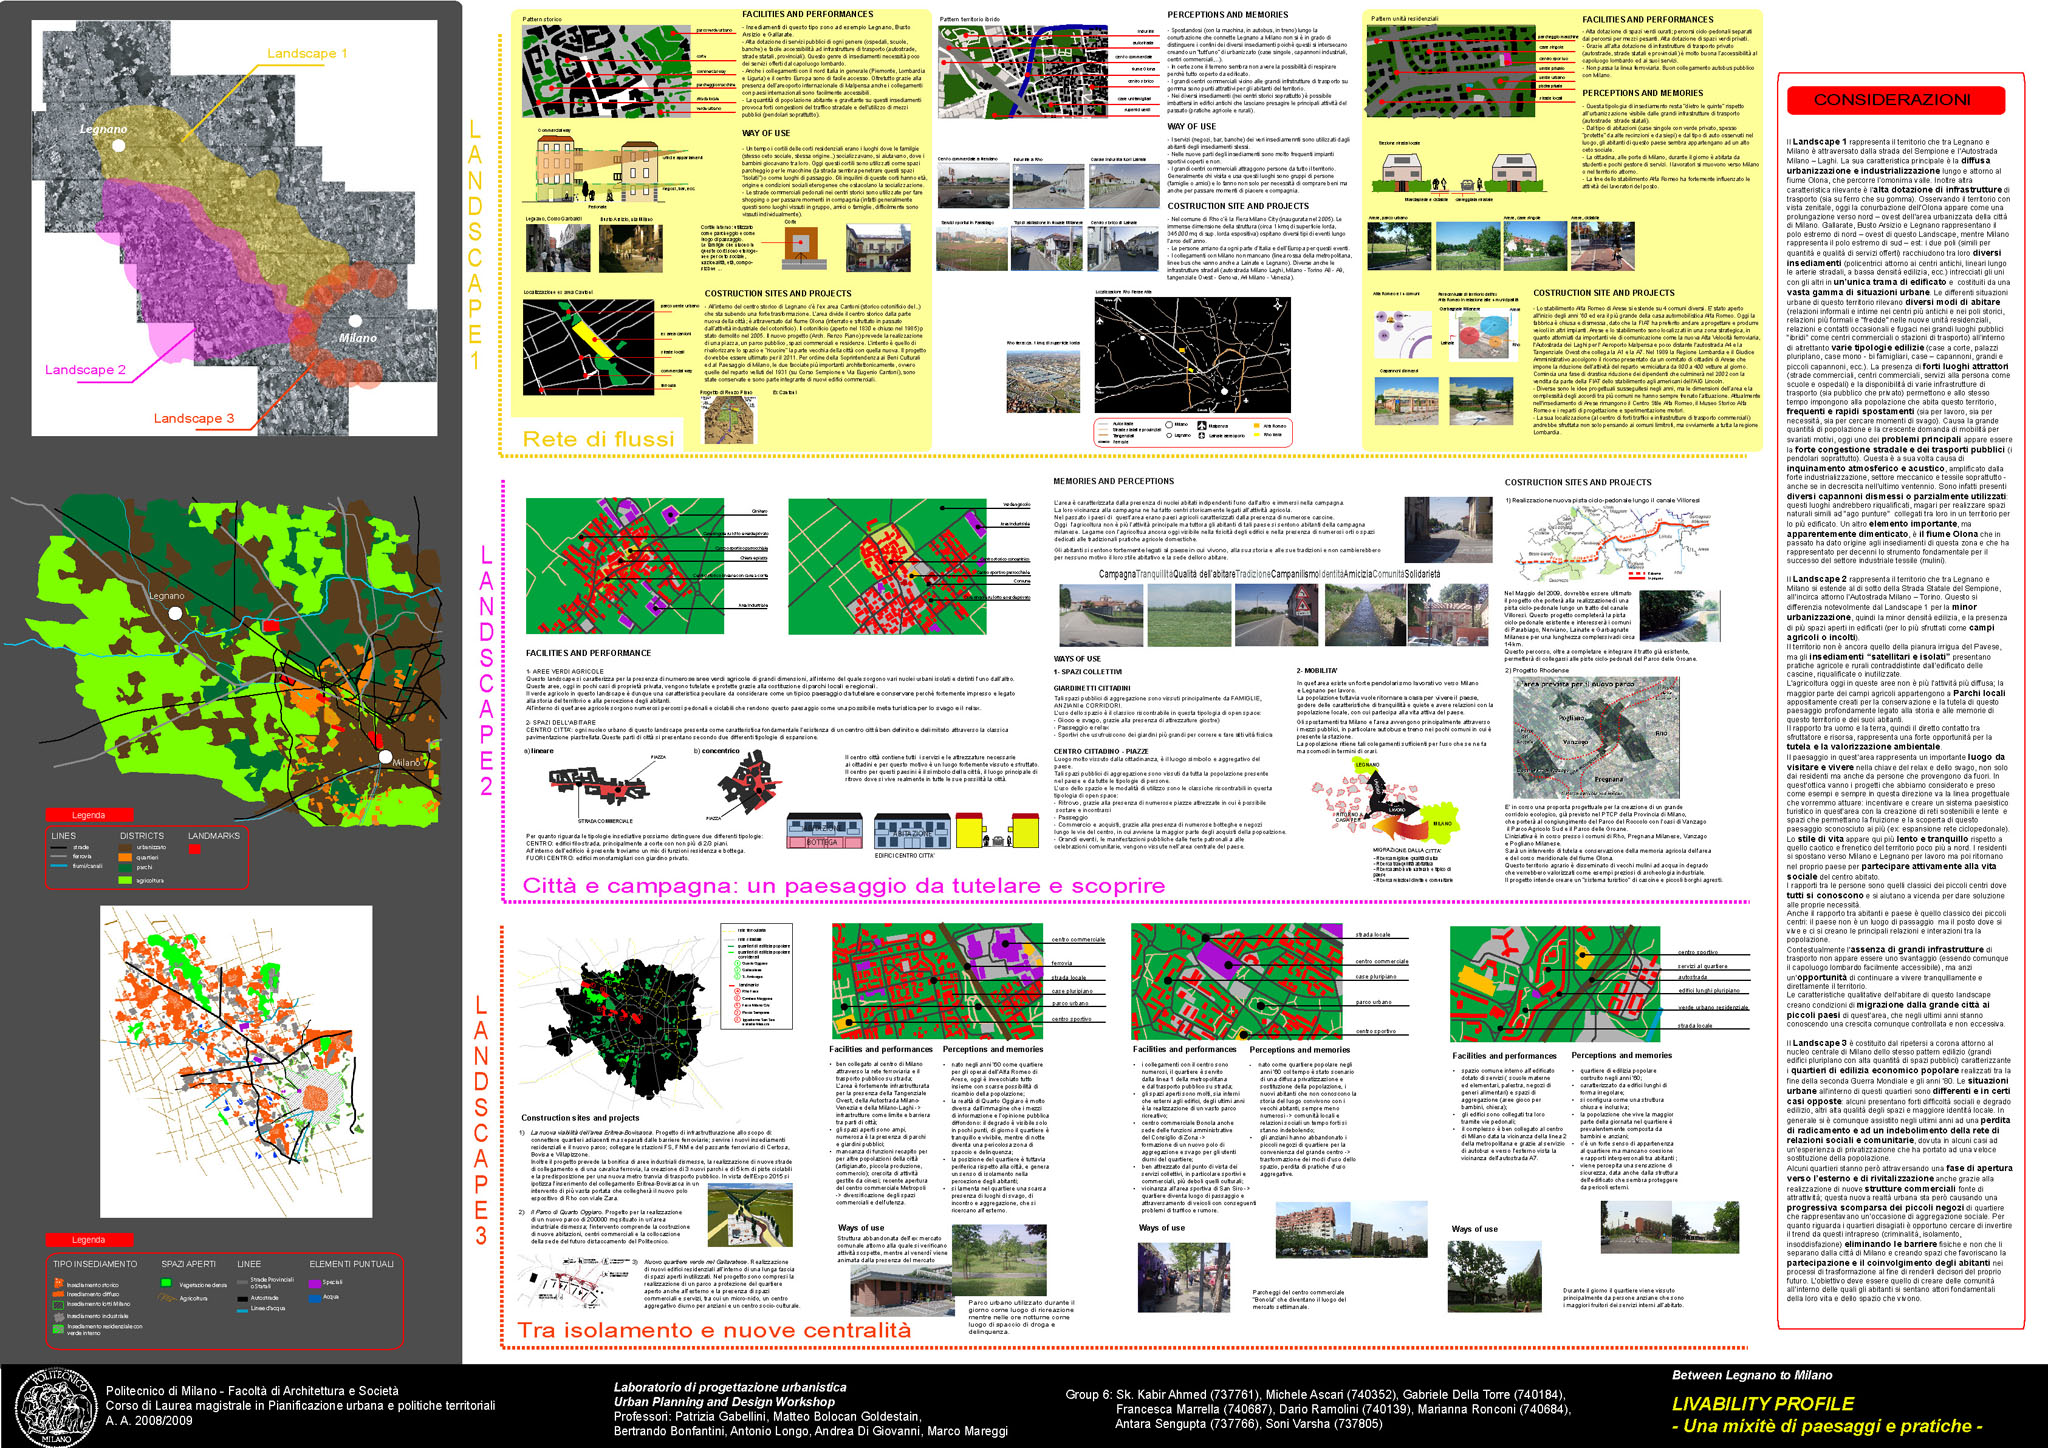Click the yellow Landscape 1 label

coord(307,53)
